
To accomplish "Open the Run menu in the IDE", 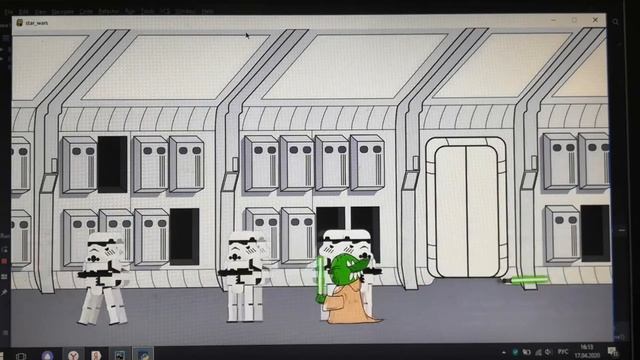I will click(x=130, y=12).
